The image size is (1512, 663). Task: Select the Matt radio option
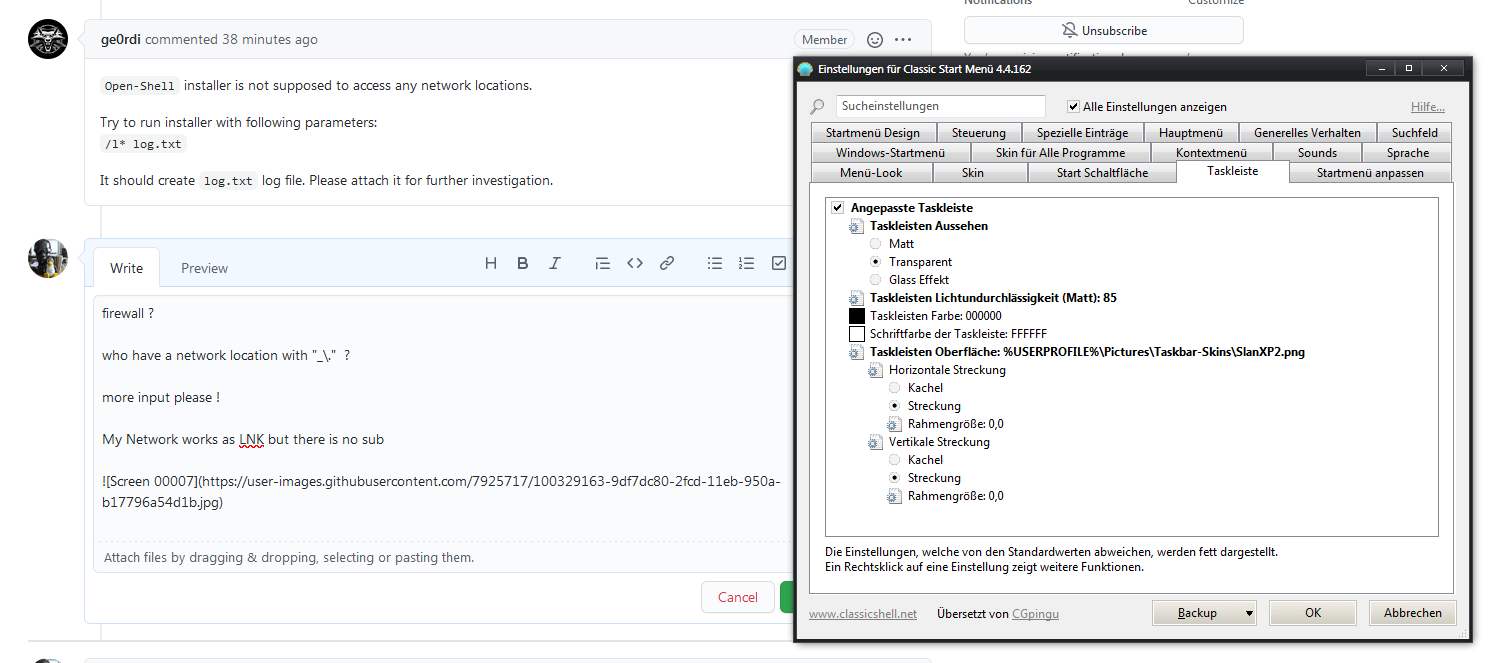(876, 244)
